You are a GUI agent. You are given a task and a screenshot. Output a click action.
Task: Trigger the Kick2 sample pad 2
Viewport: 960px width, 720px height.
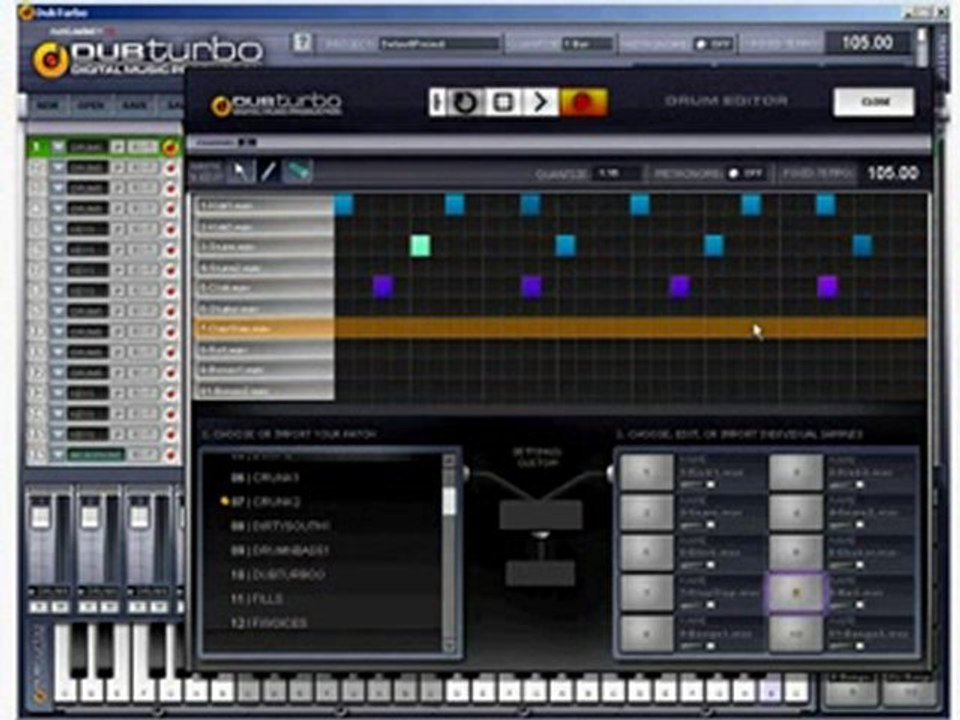[795, 473]
